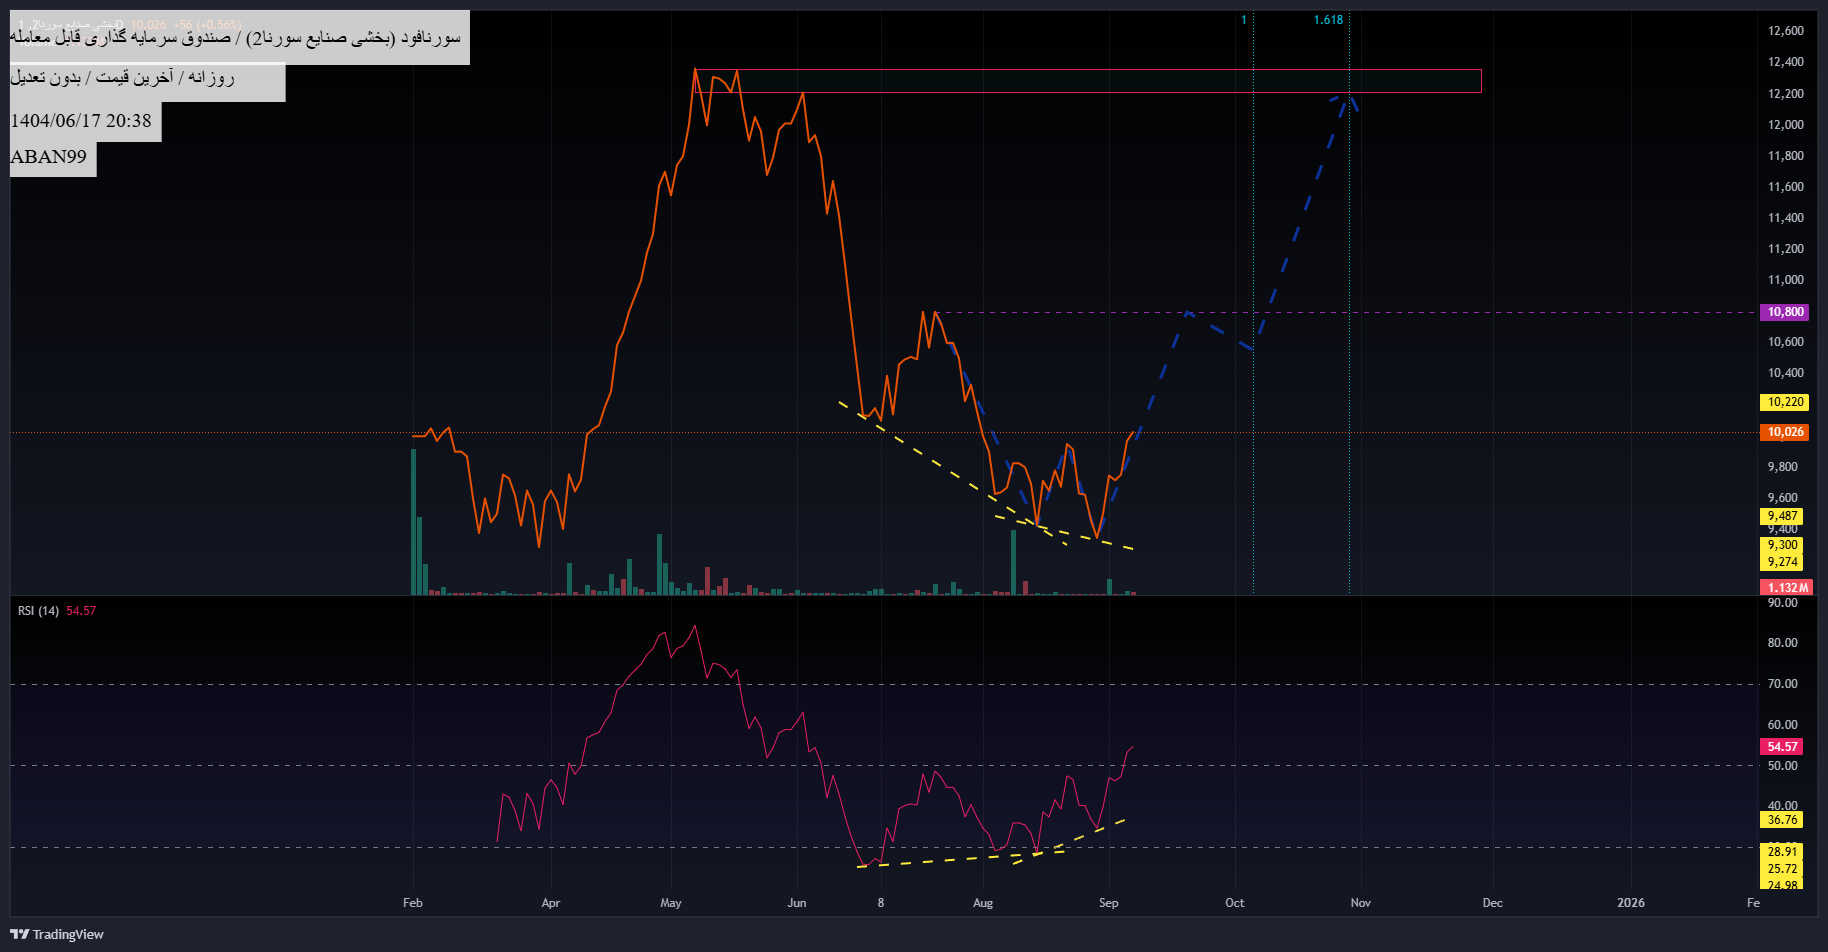Image resolution: width=1828 pixels, height=952 pixels.
Task: Click May on the time axis
Action: 671,903
